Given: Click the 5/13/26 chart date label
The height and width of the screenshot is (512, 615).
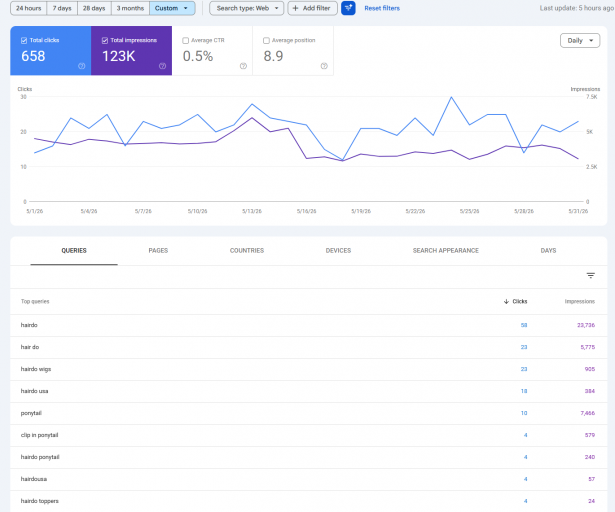Looking at the screenshot, I should click(252, 211).
